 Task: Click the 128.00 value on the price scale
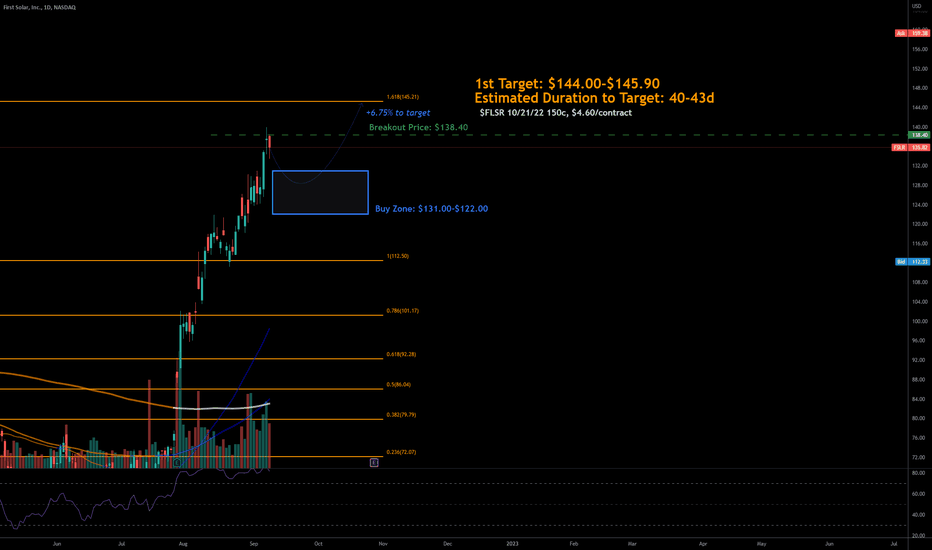pyautogui.click(x=920, y=185)
